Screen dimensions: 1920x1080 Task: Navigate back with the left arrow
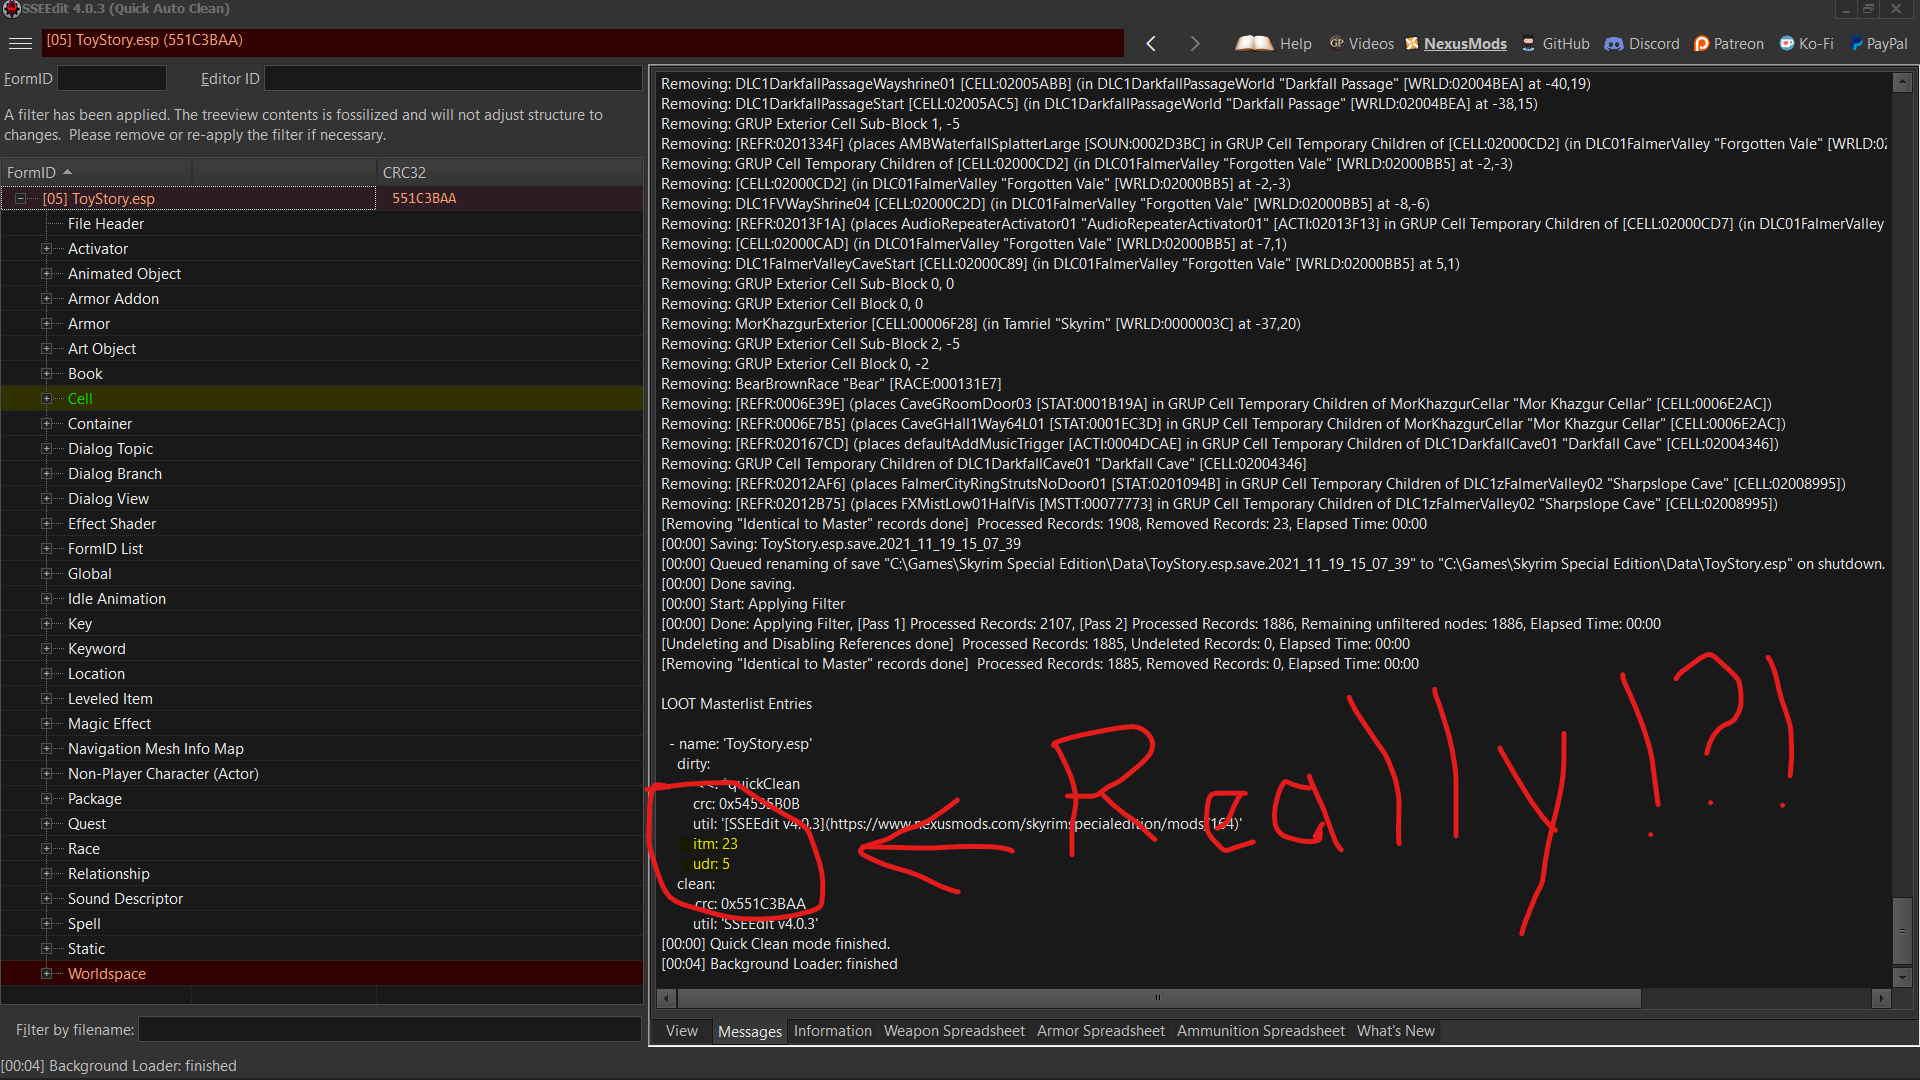tap(1151, 43)
